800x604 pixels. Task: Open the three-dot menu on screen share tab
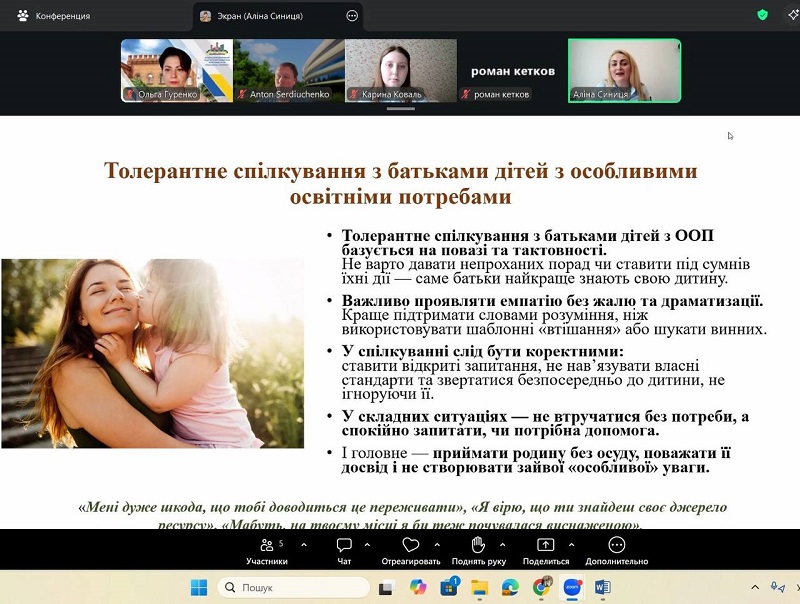coord(351,16)
